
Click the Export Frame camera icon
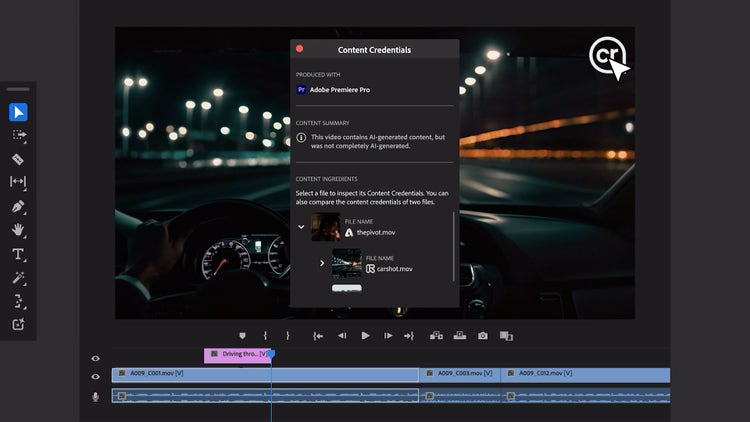click(x=483, y=336)
